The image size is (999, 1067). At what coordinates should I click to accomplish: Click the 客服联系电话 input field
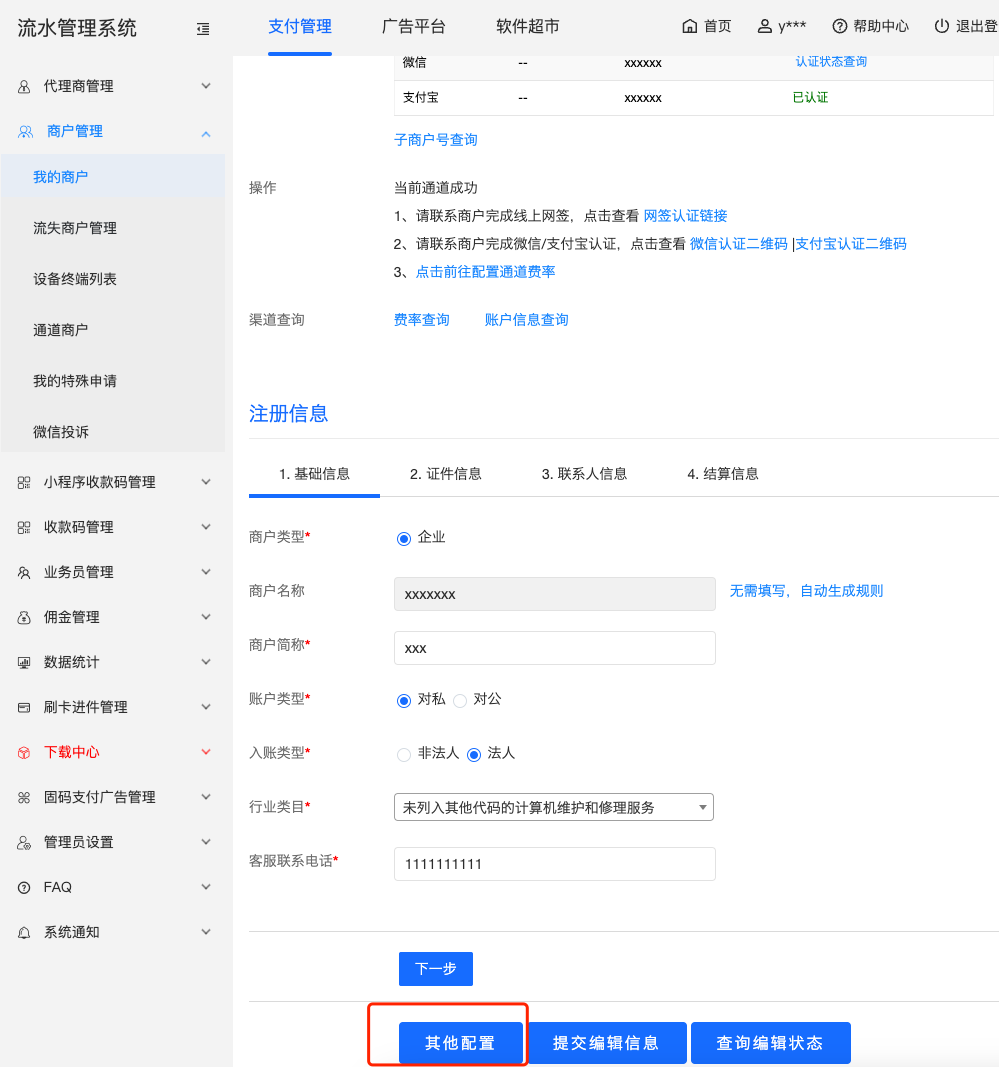coord(555,864)
